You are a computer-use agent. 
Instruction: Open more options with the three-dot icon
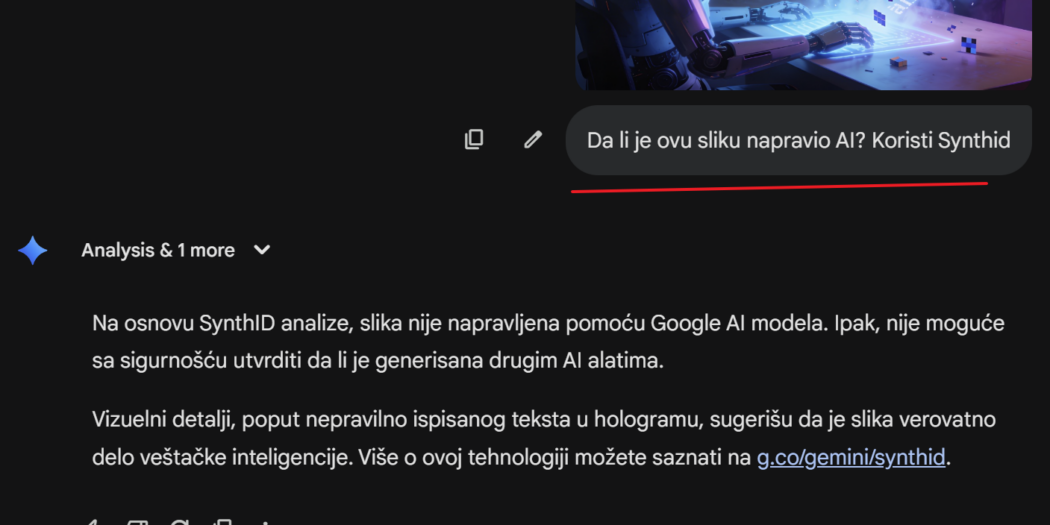click(x=265, y=523)
